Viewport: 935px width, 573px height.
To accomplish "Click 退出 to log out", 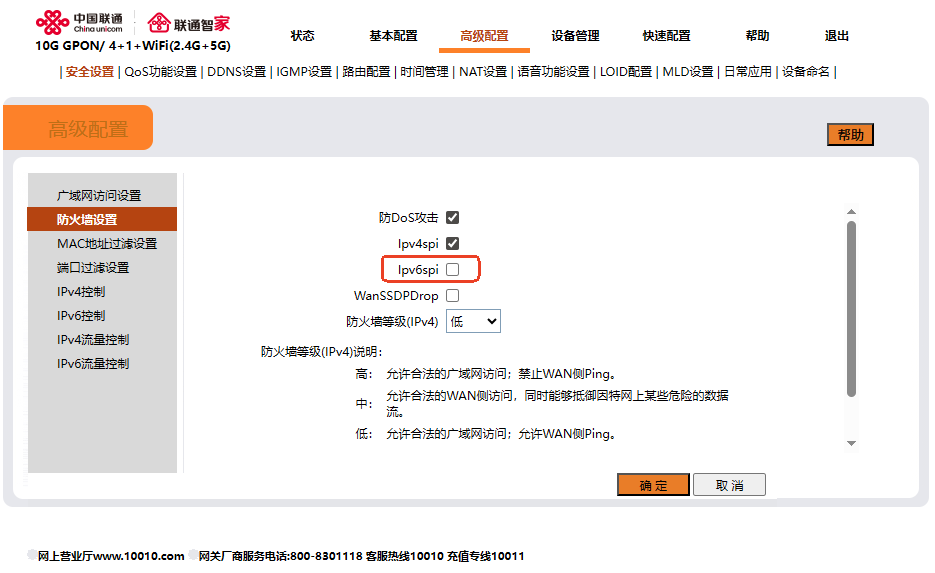I will [836, 36].
